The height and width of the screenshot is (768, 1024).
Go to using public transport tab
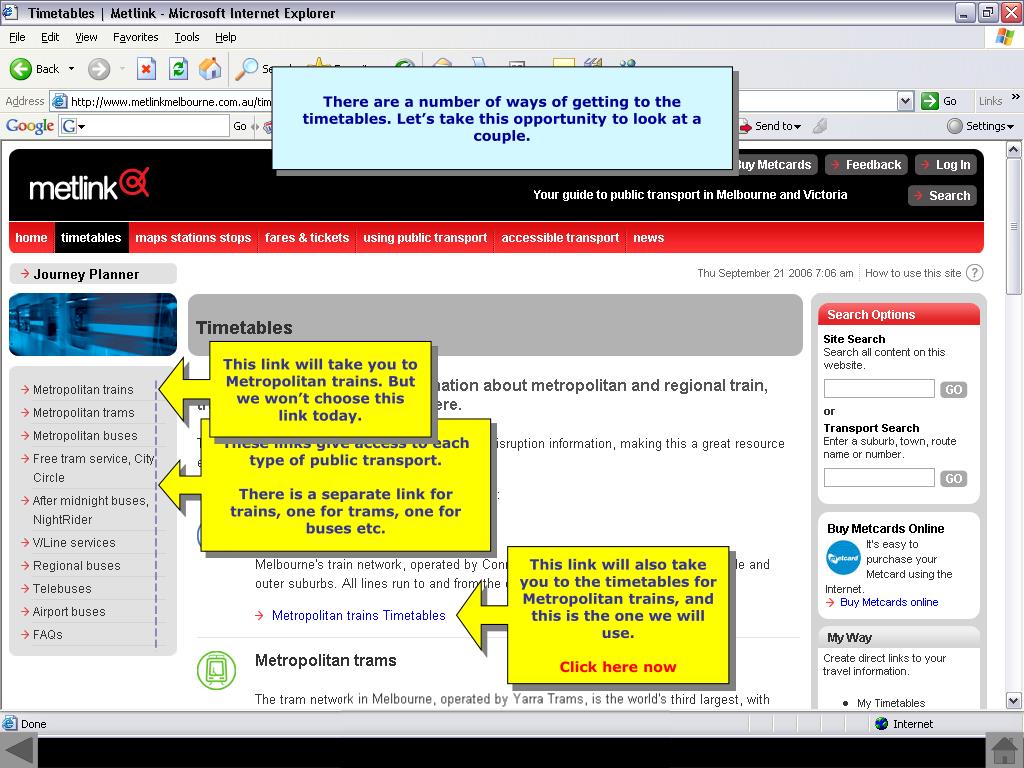tap(425, 238)
